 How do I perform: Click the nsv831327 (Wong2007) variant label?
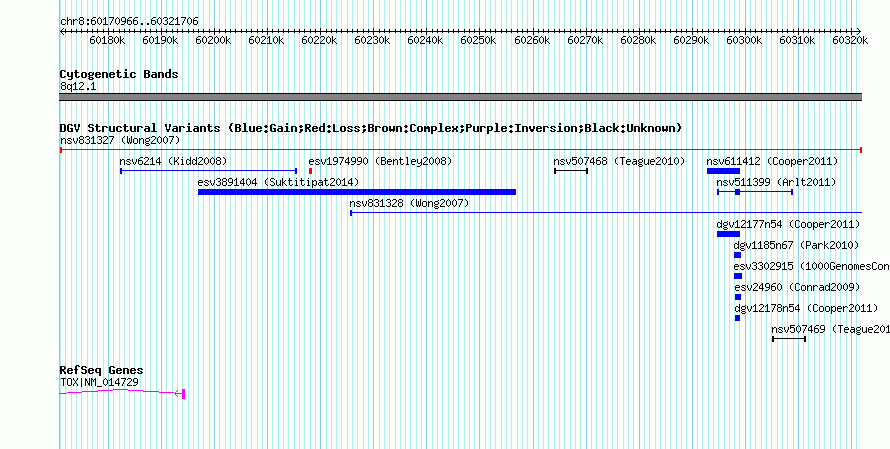click(120, 140)
